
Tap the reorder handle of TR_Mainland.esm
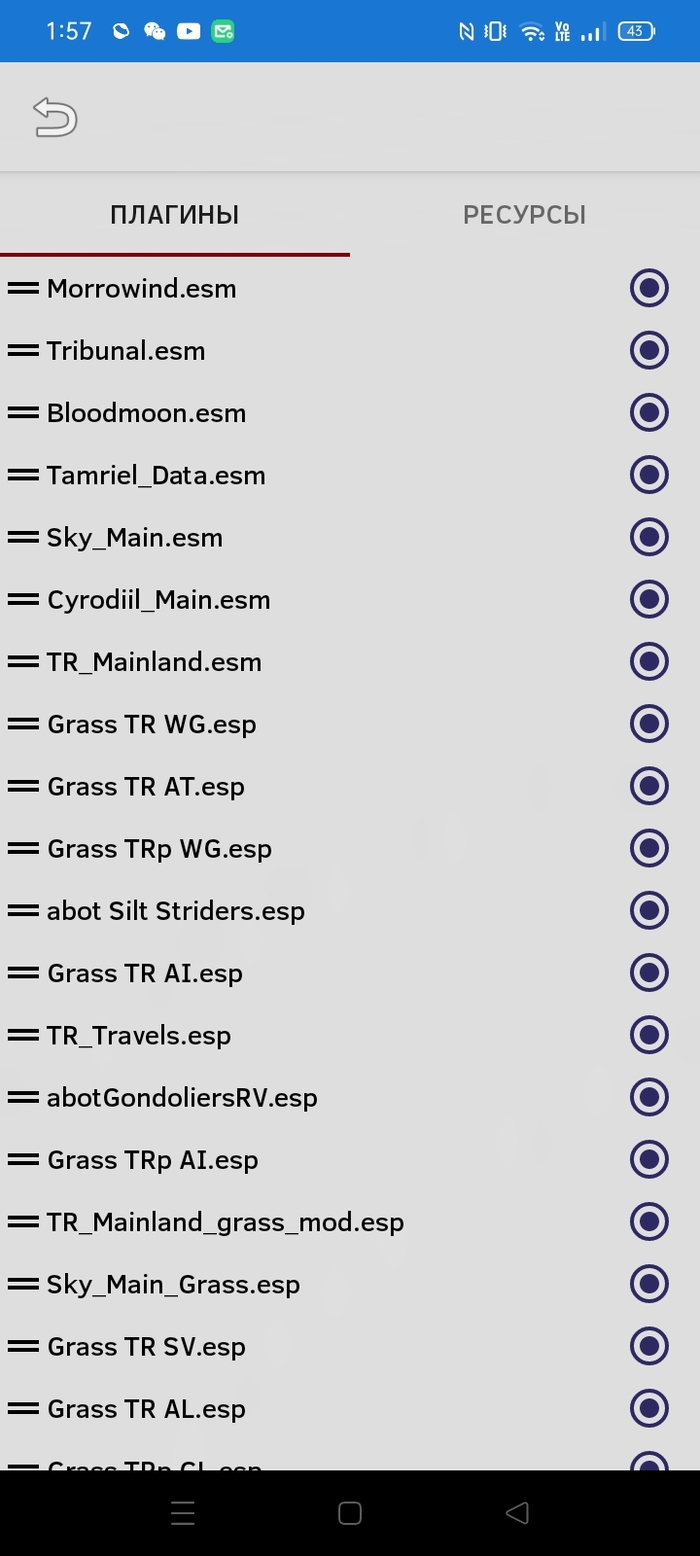coord(23,662)
